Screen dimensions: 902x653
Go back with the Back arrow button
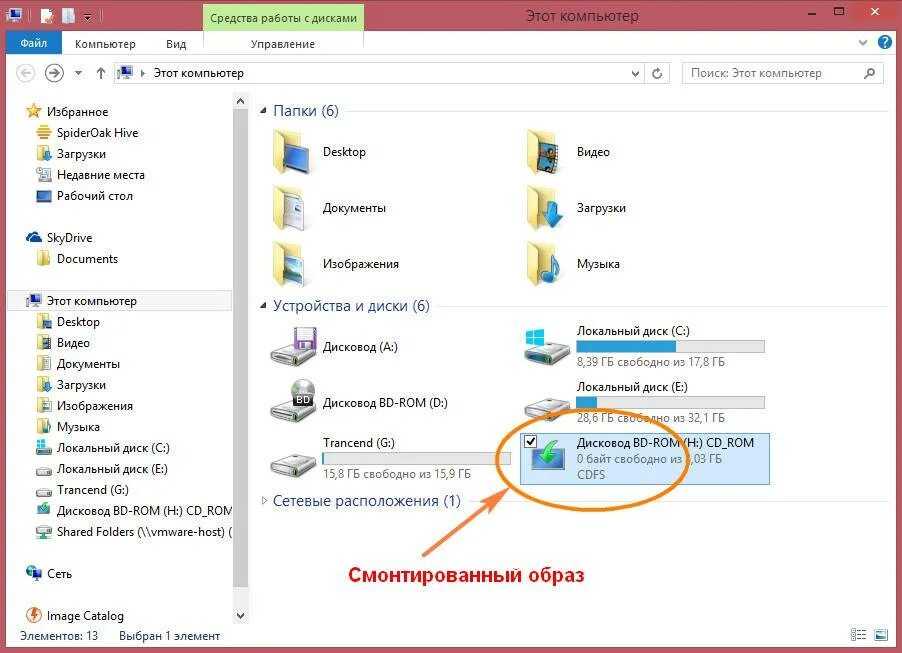tap(25, 73)
